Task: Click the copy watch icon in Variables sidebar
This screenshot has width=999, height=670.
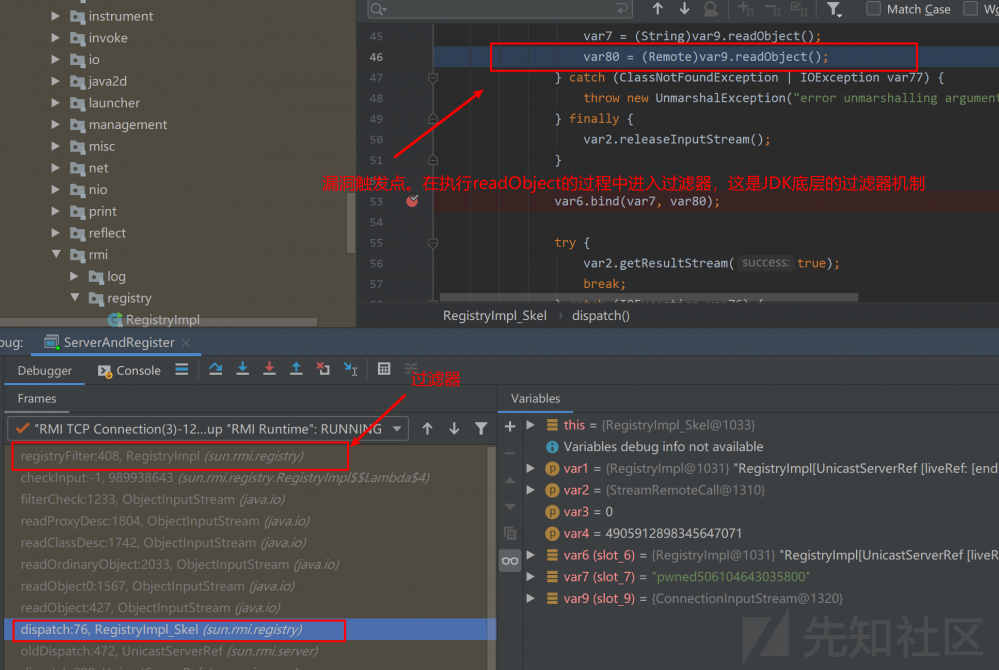Action: [510, 533]
